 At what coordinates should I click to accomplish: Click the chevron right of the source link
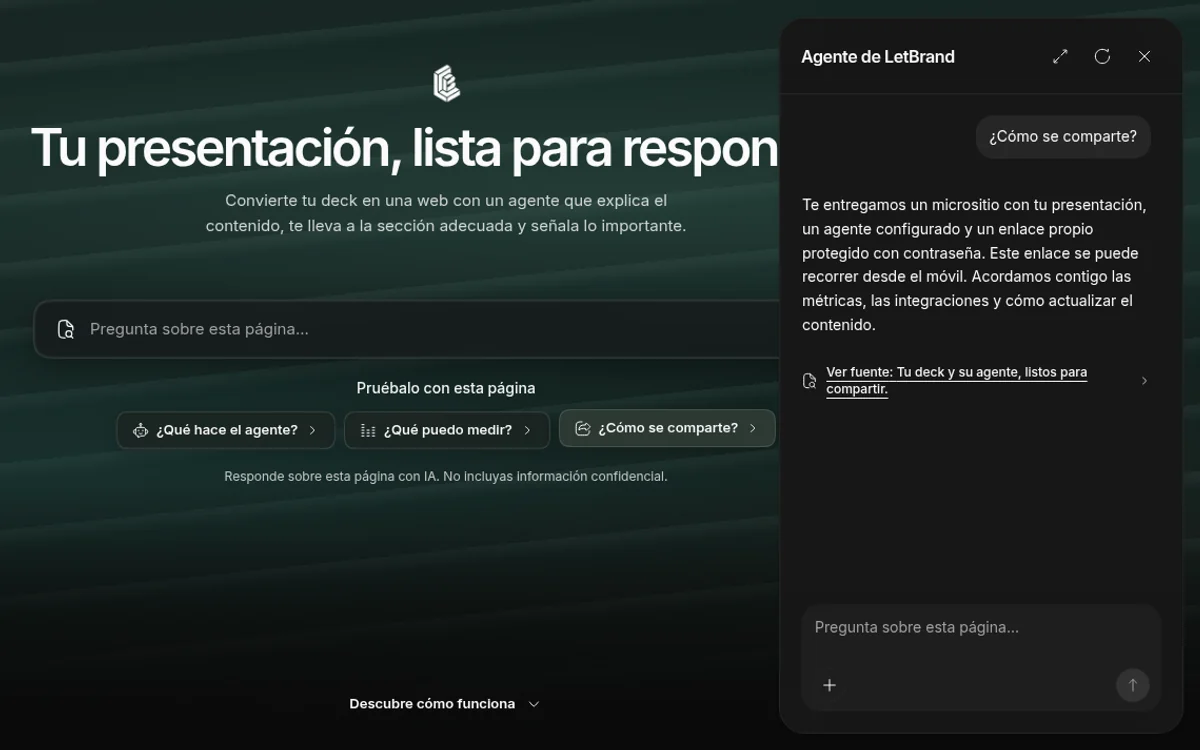(1144, 380)
